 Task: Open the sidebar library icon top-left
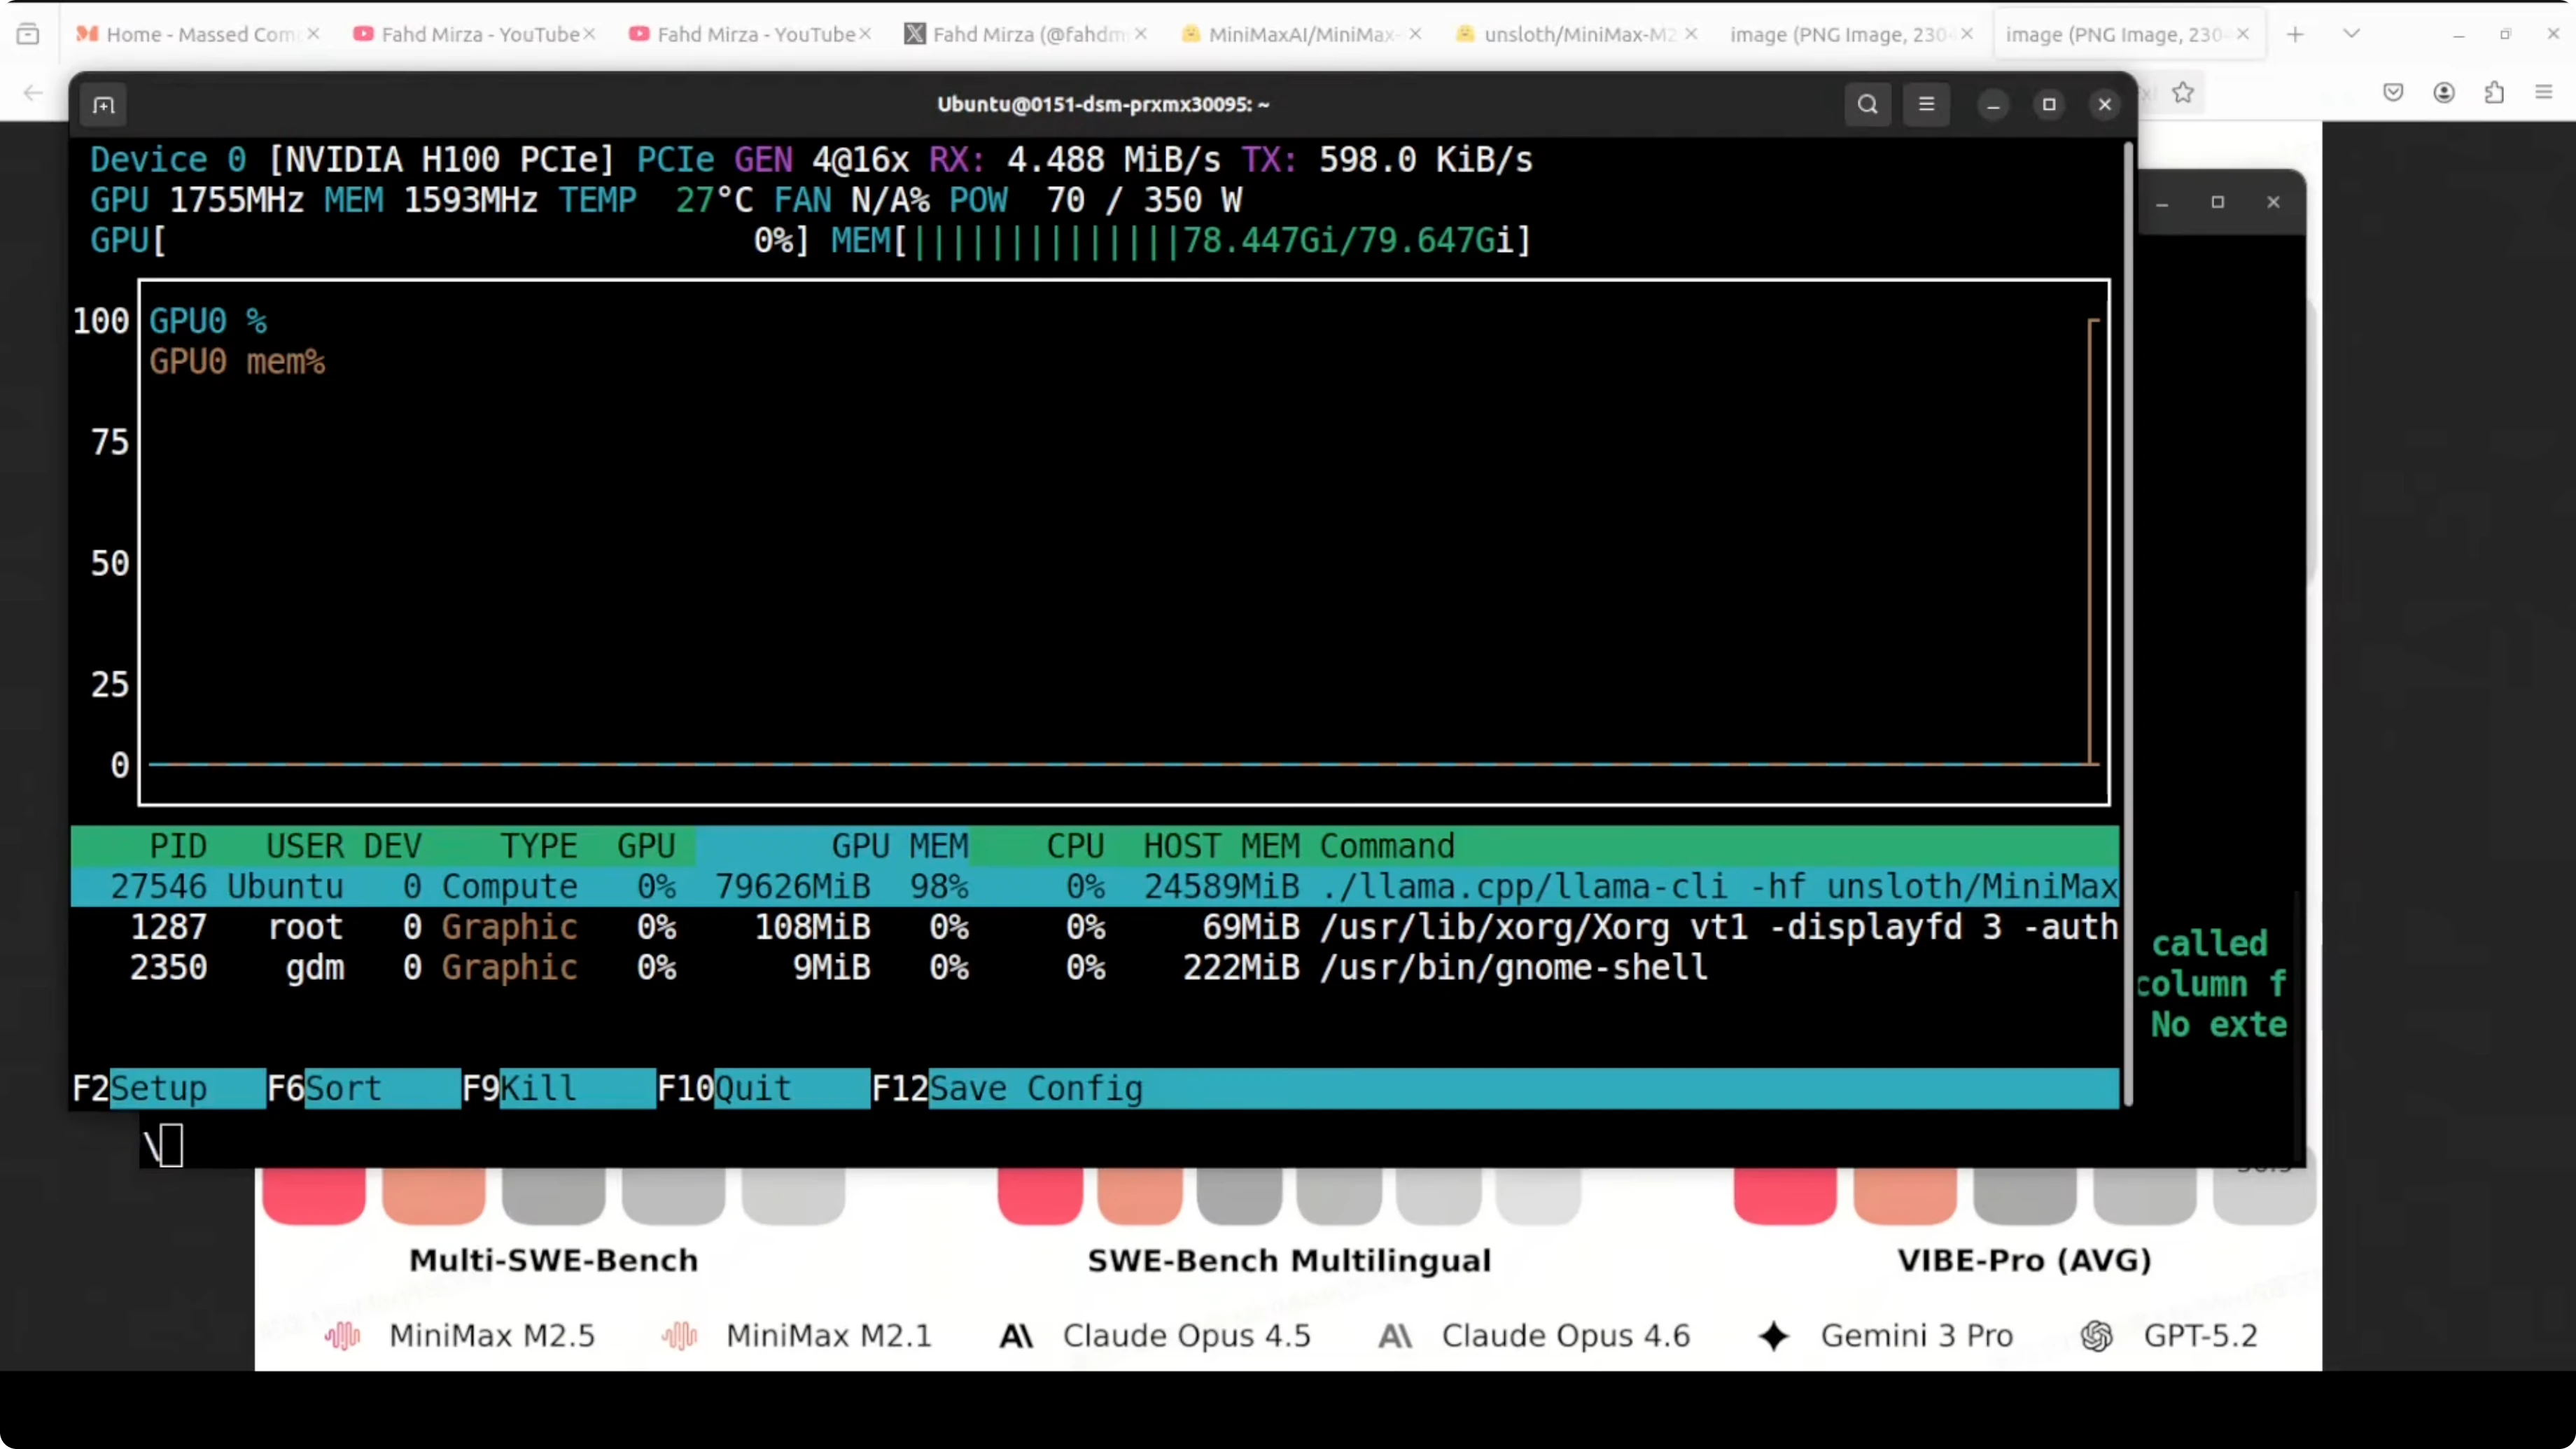tap(28, 33)
